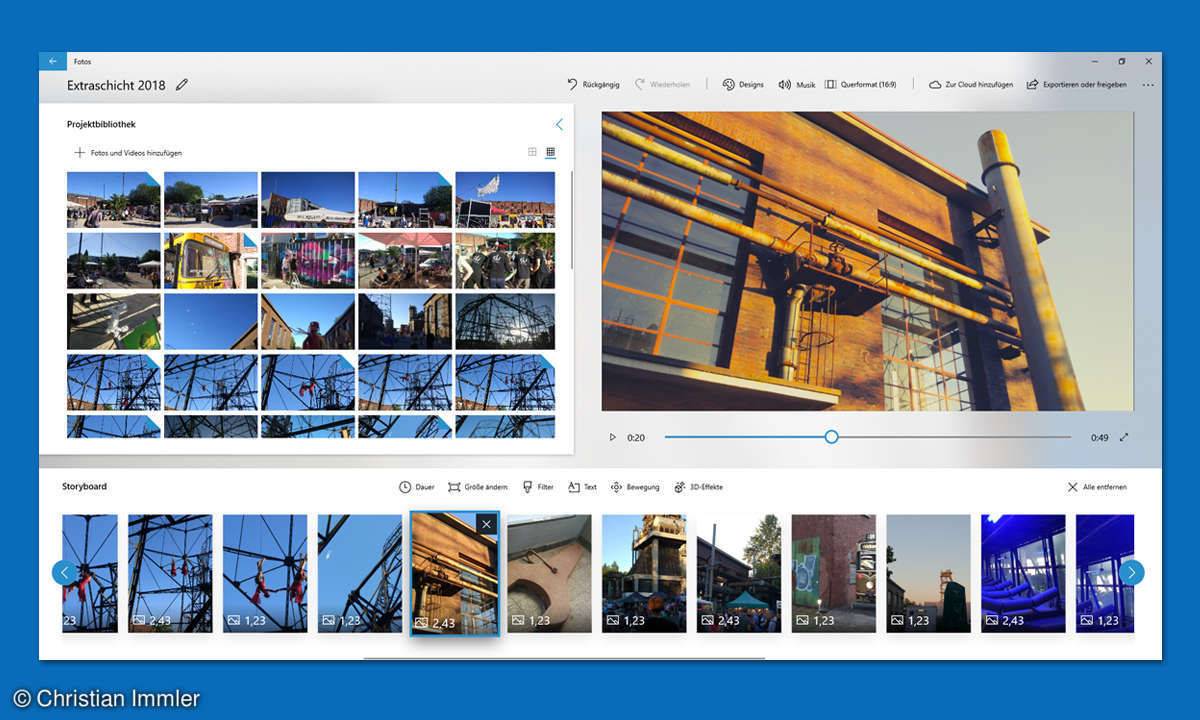Edit project title with the pencil icon
The image size is (1200, 720).
[181, 85]
